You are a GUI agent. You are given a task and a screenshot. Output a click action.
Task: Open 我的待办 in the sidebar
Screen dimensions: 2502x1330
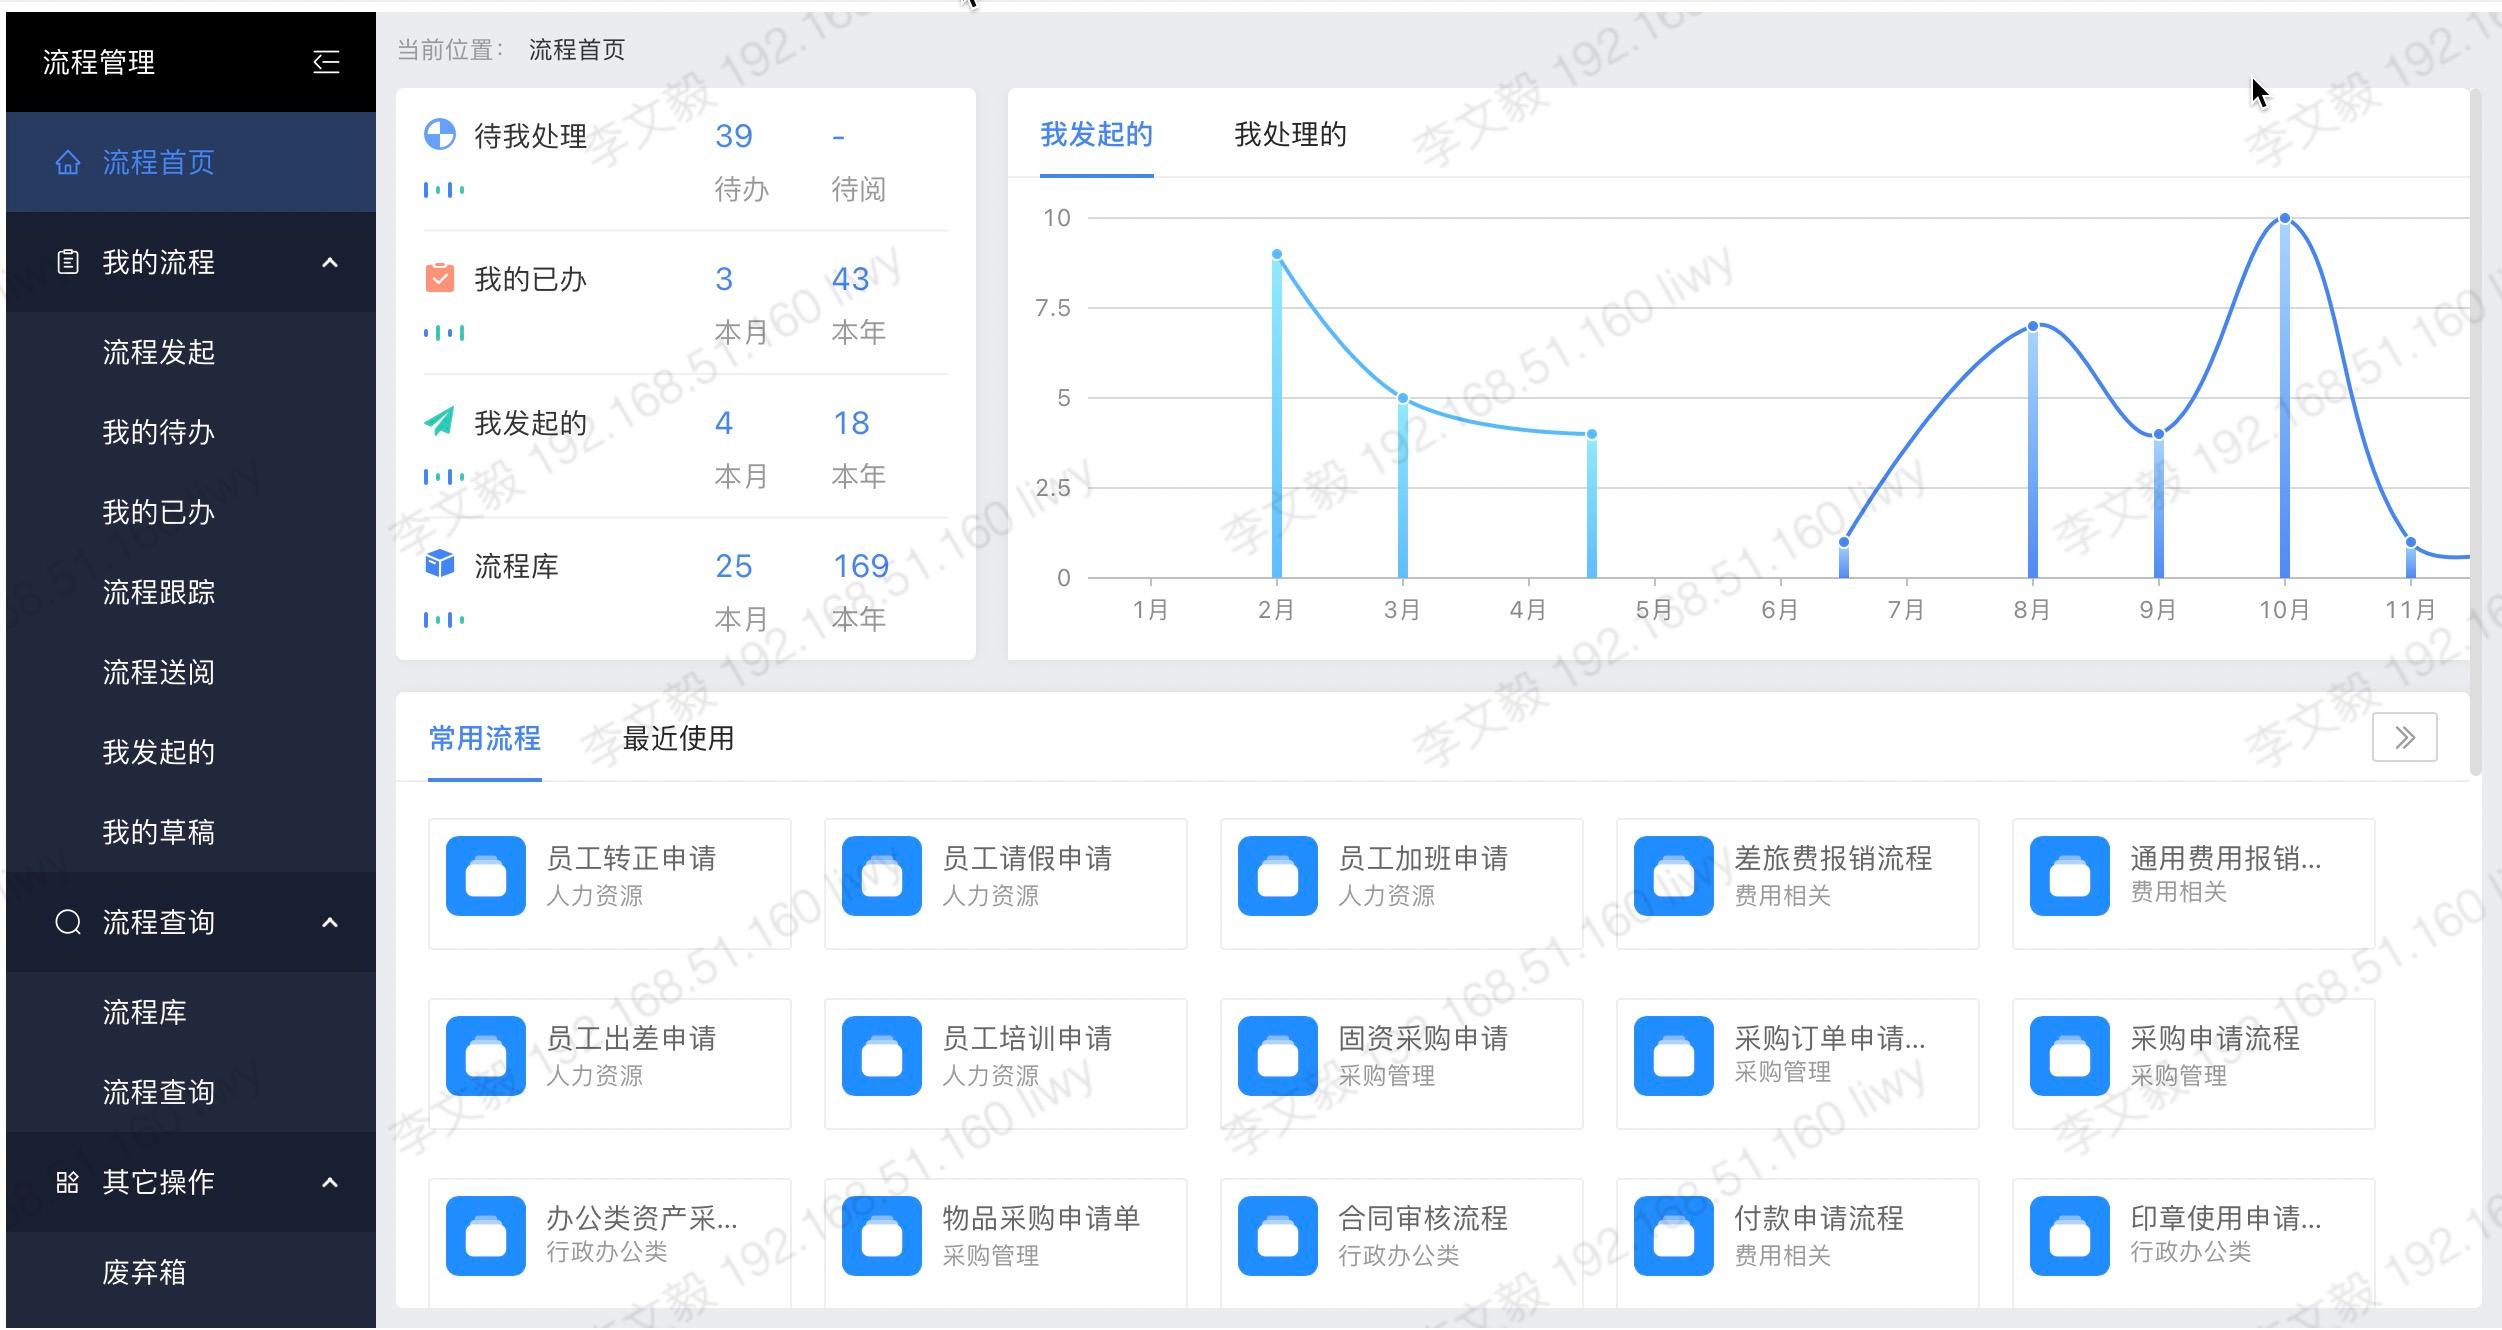click(x=191, y=432)
